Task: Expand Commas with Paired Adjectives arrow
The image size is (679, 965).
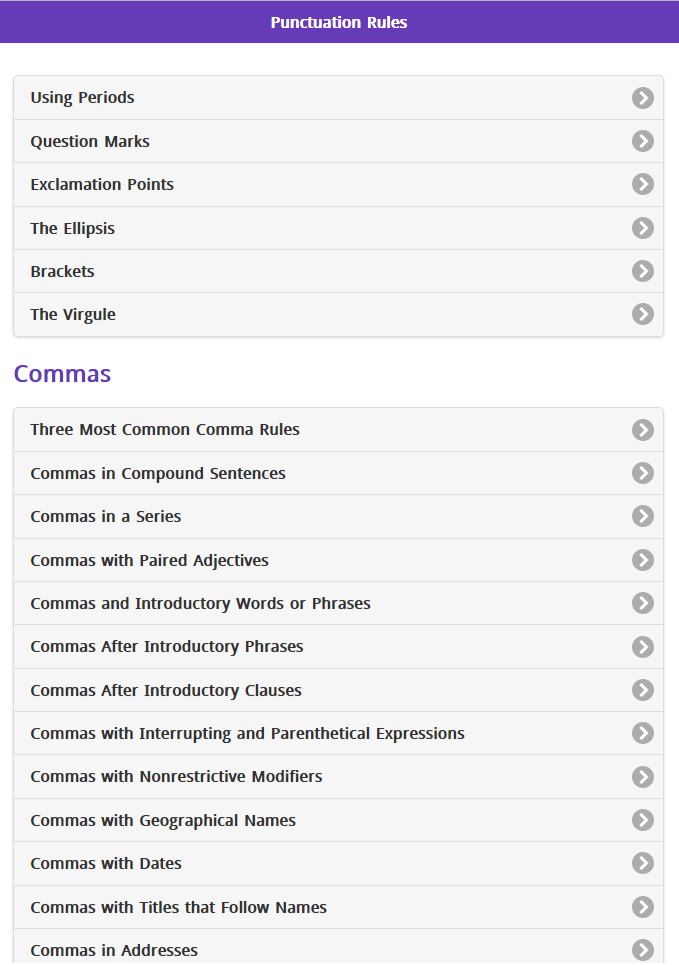Action: (643, 560)
